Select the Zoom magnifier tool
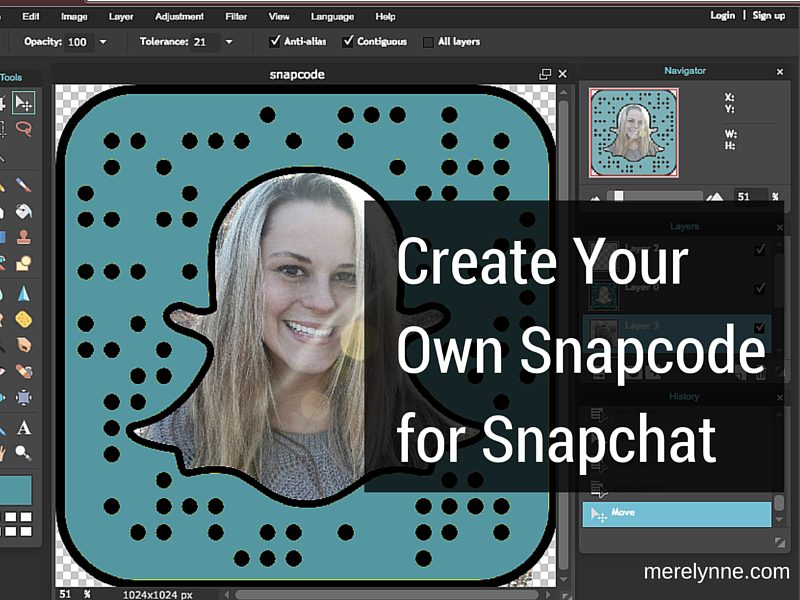Viewport: 800px width, 600px height. coord(23,453)
